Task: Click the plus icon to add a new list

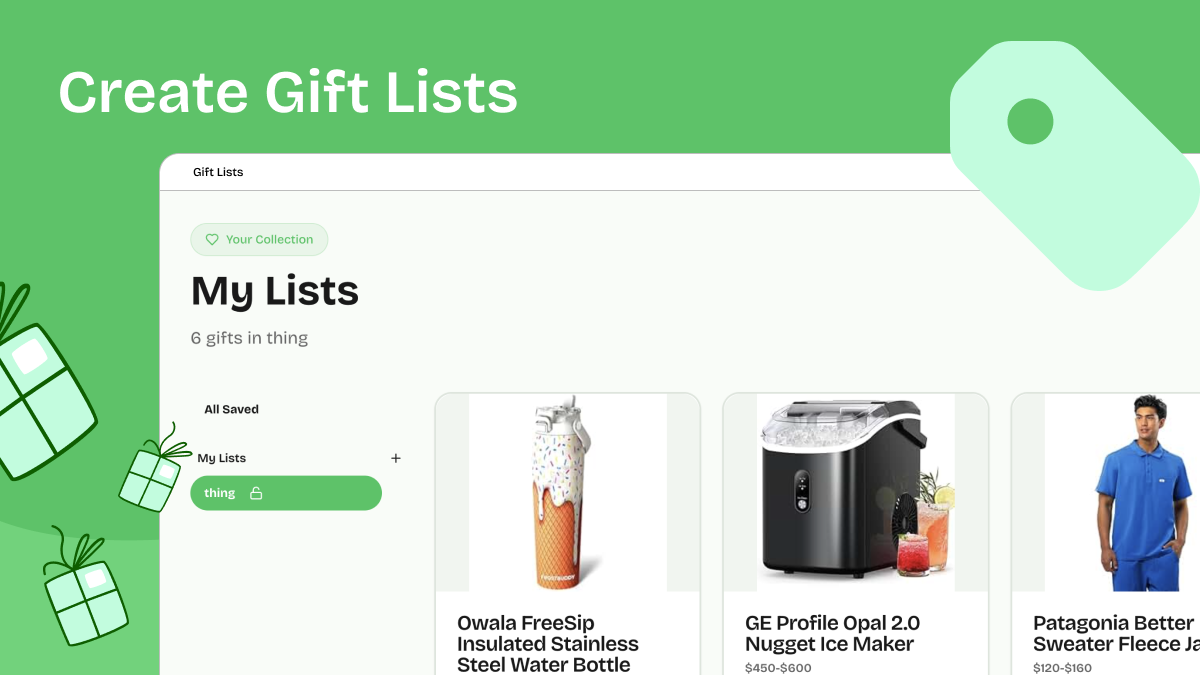Action: [x=395, y=458]
